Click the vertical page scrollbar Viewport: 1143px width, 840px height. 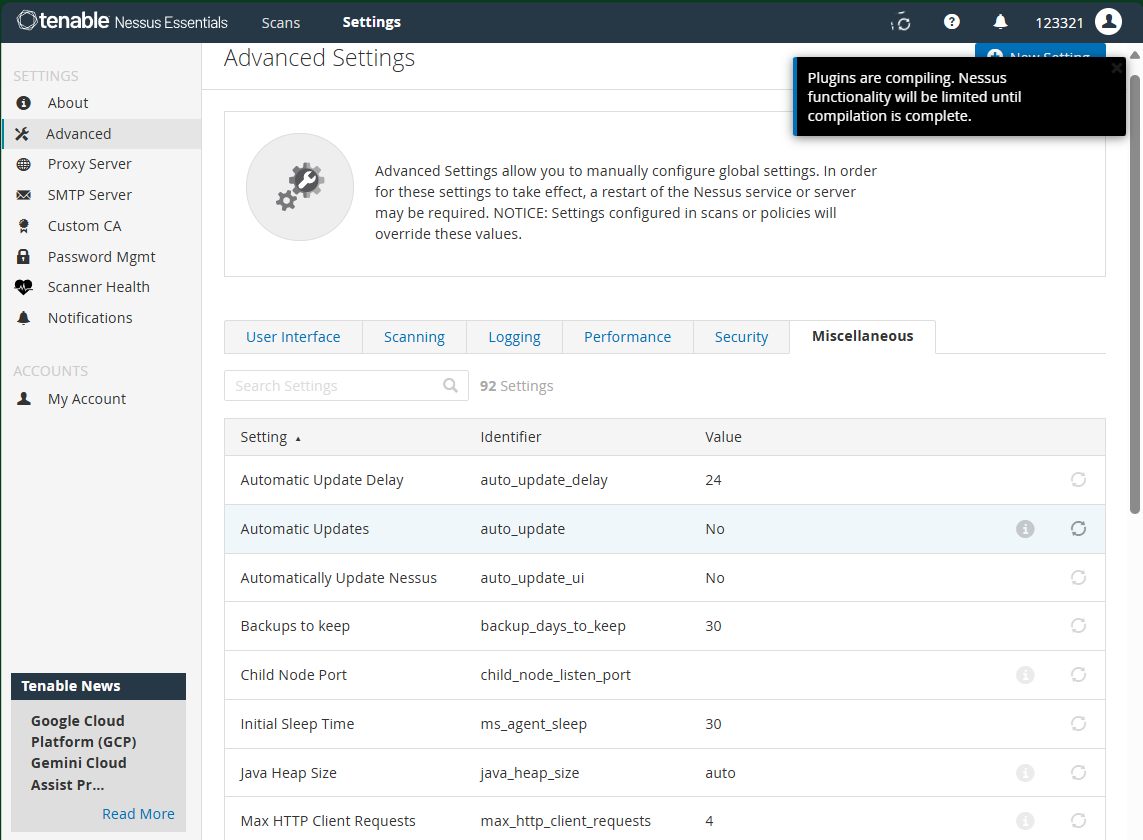(x=1134, y=300)
